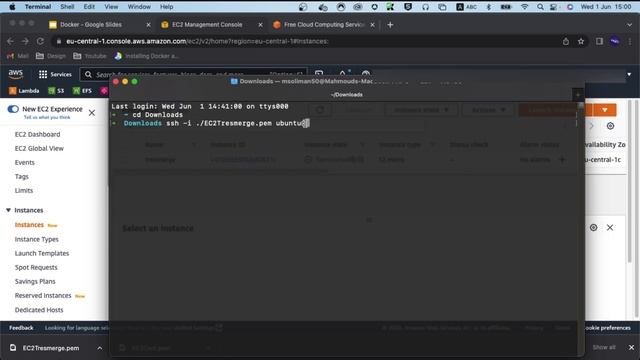Viewport: 640px width, 360px height.
Task: Open the EFS shortcut in favorites bar
Action: 82,91
